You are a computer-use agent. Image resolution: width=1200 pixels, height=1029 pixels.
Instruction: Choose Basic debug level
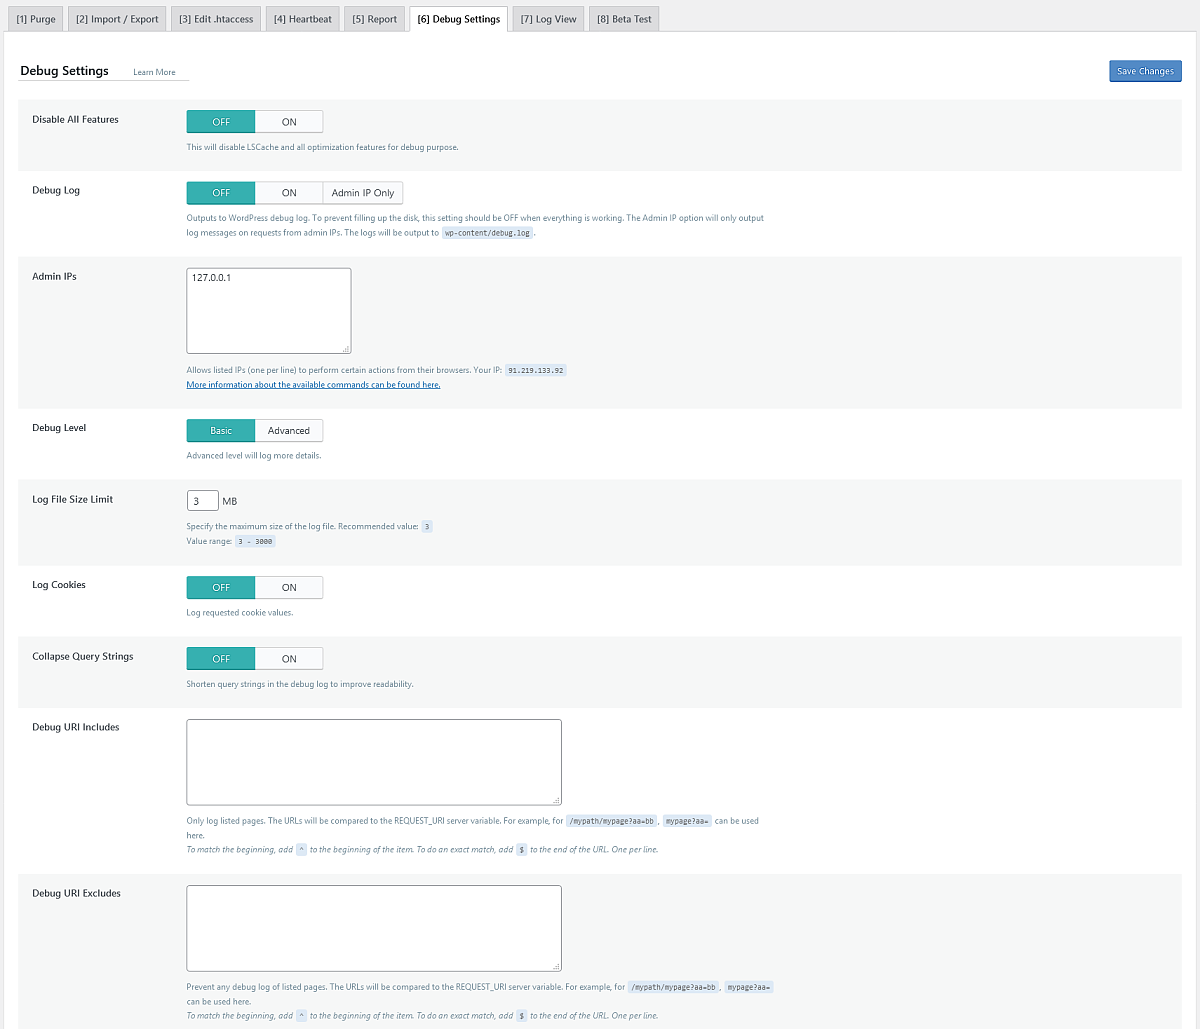click(x=221, y=431)
